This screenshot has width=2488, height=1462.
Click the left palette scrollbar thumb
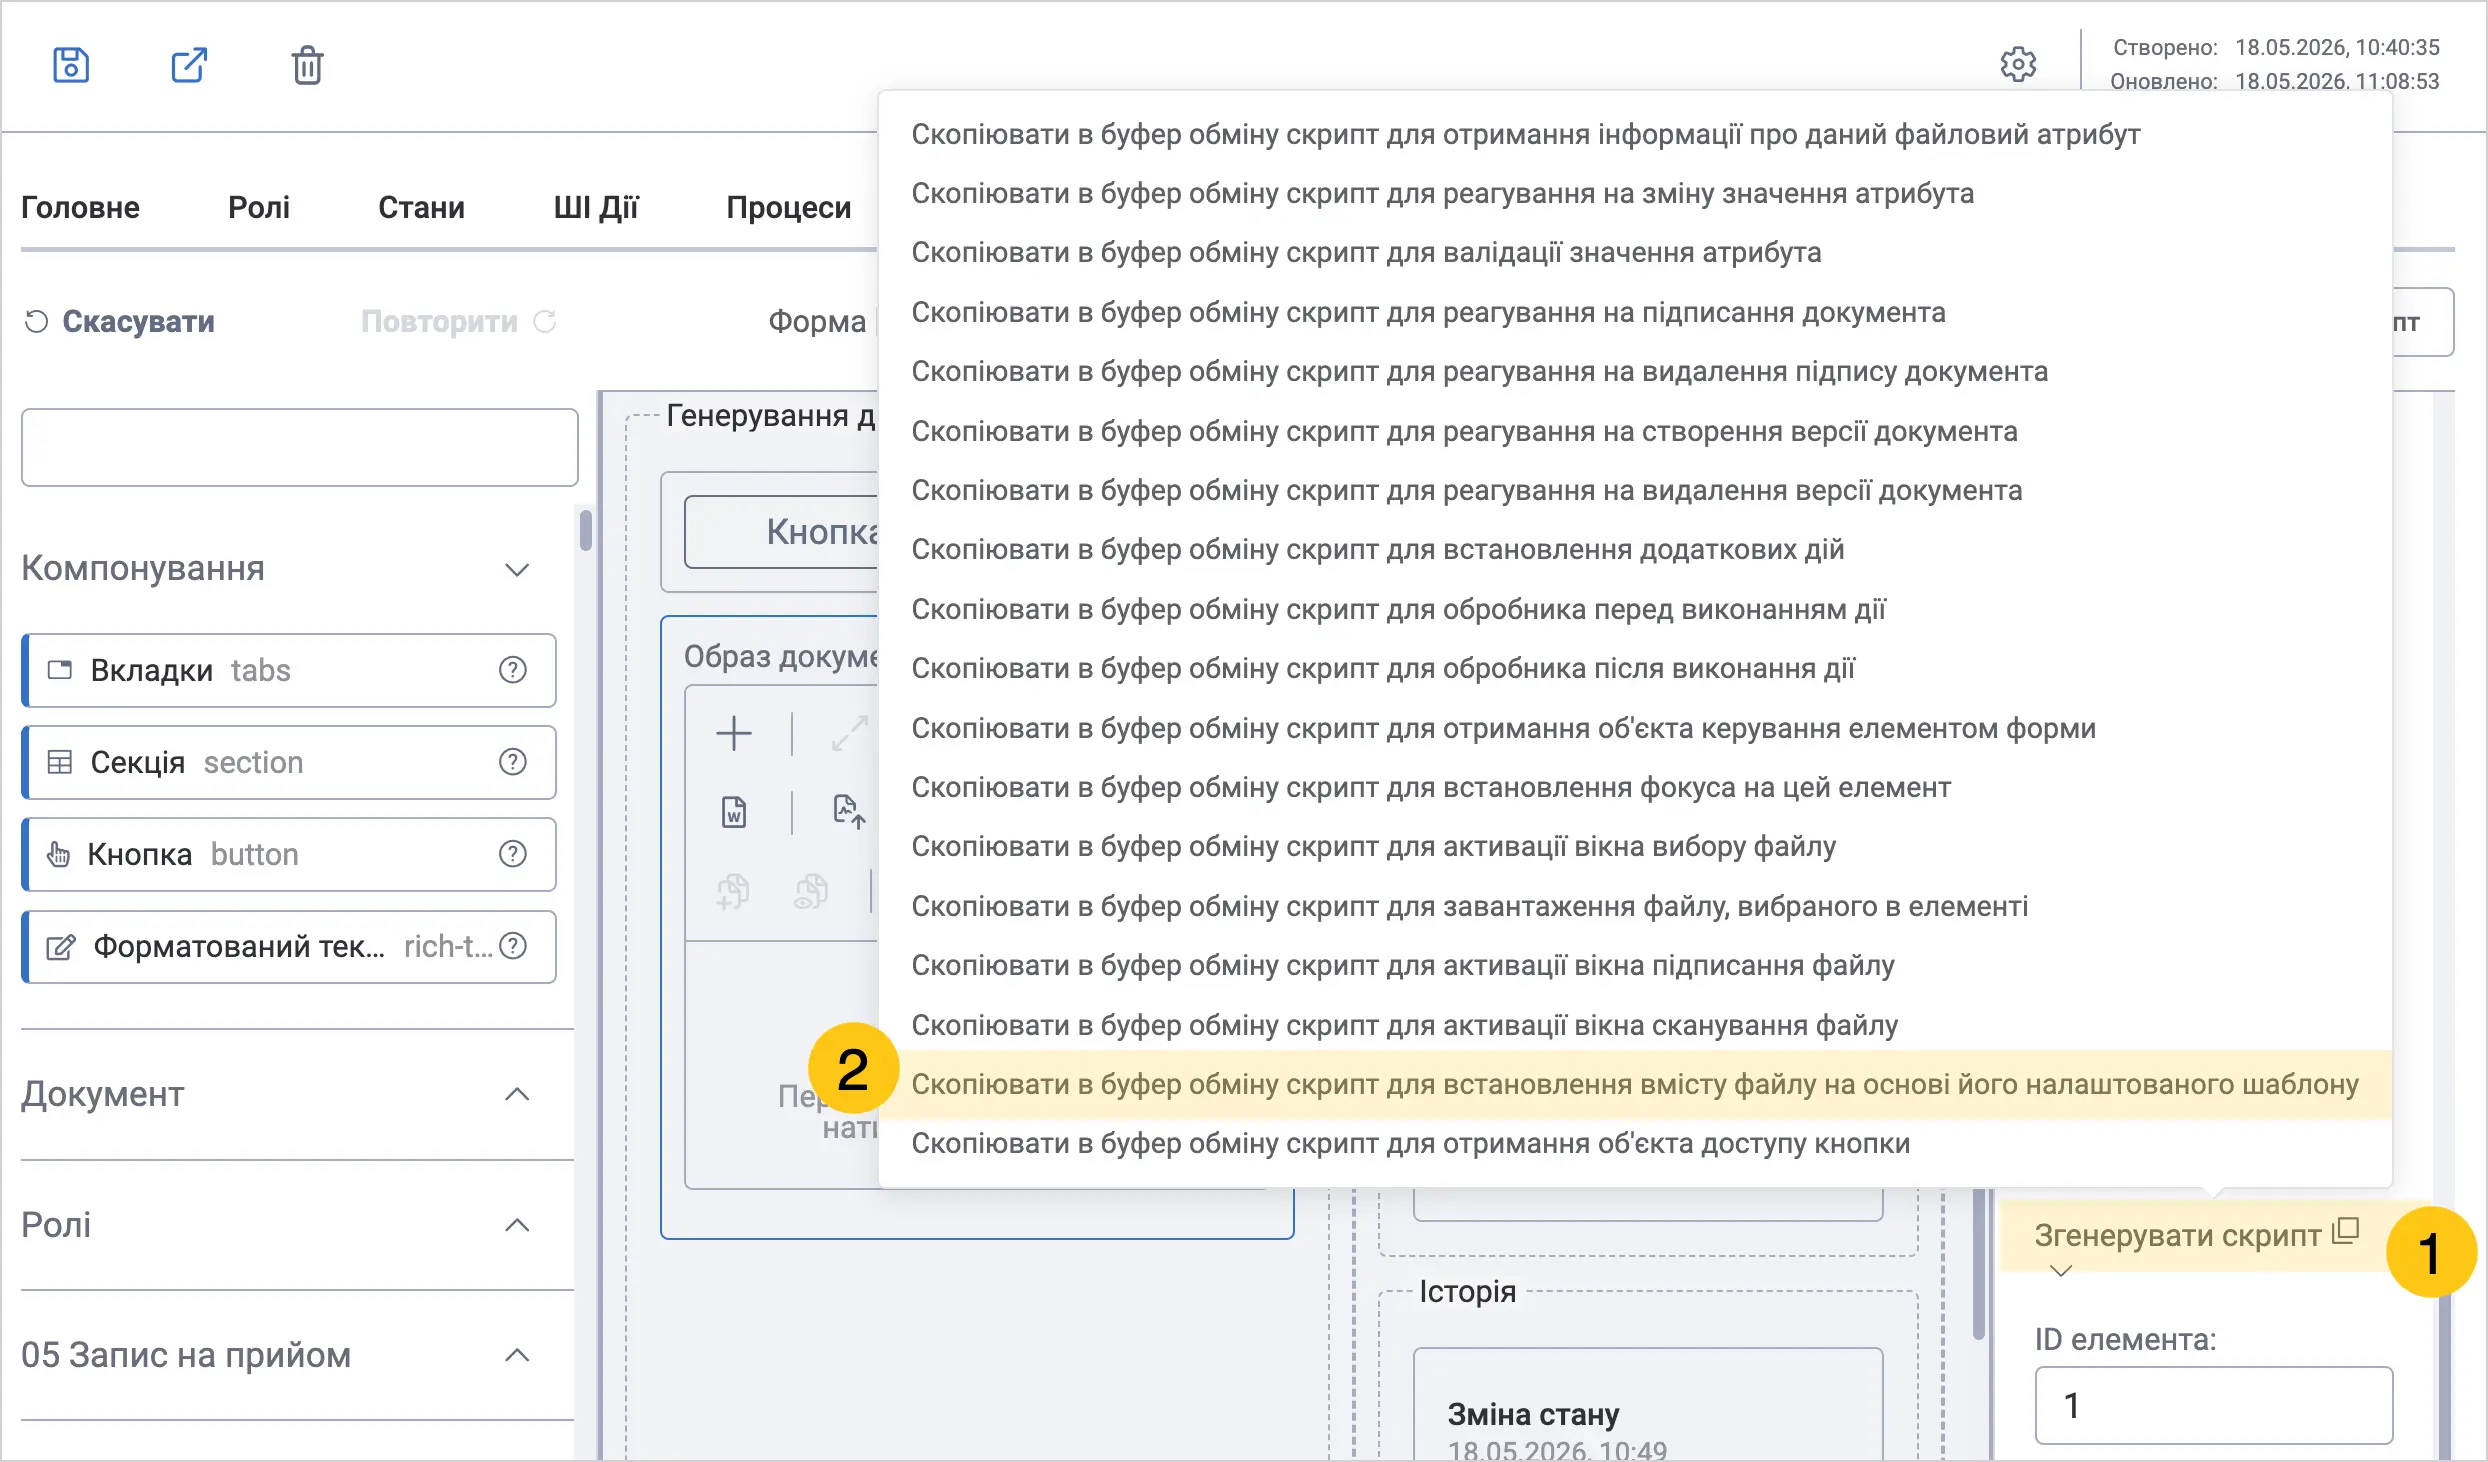(x=586, y=530)
